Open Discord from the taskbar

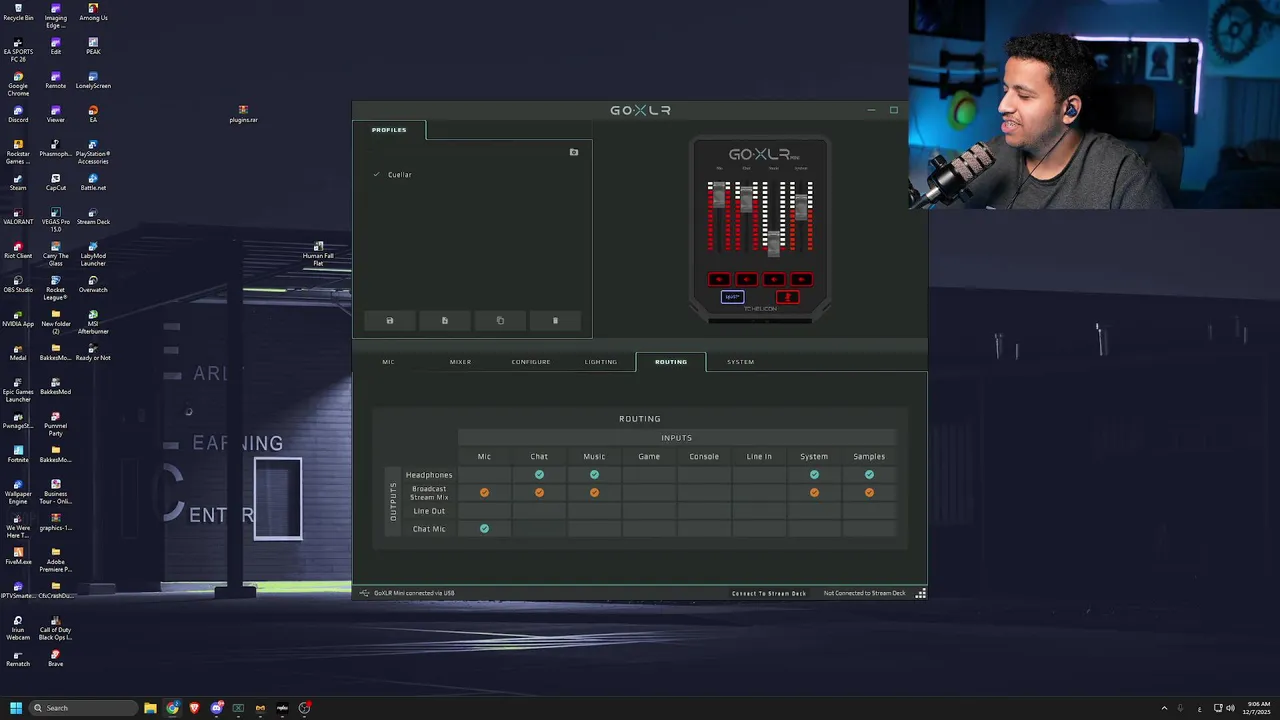pos(216,708)
